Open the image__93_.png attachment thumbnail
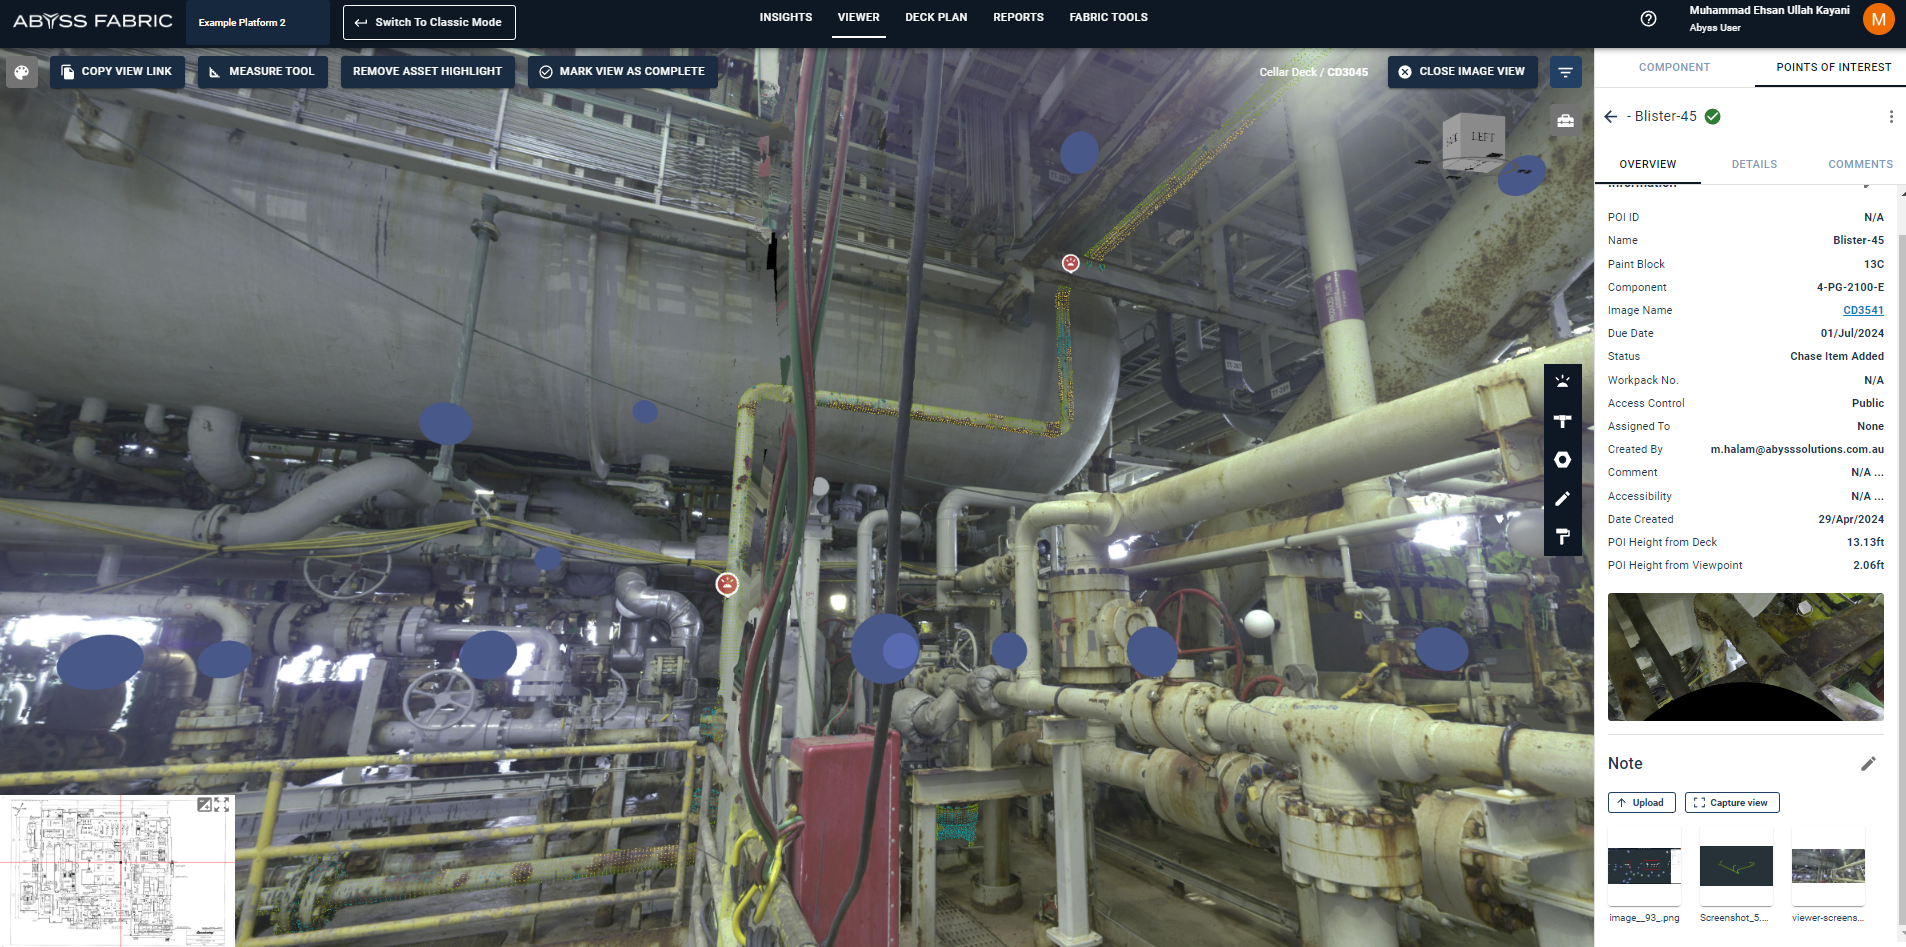 pyautogui.click(x=1644, y=866)
